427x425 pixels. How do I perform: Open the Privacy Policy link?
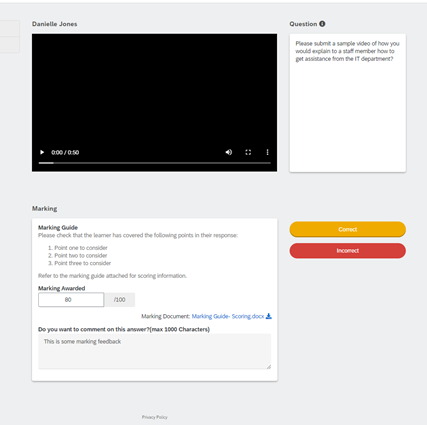click(x=155, y=417)
